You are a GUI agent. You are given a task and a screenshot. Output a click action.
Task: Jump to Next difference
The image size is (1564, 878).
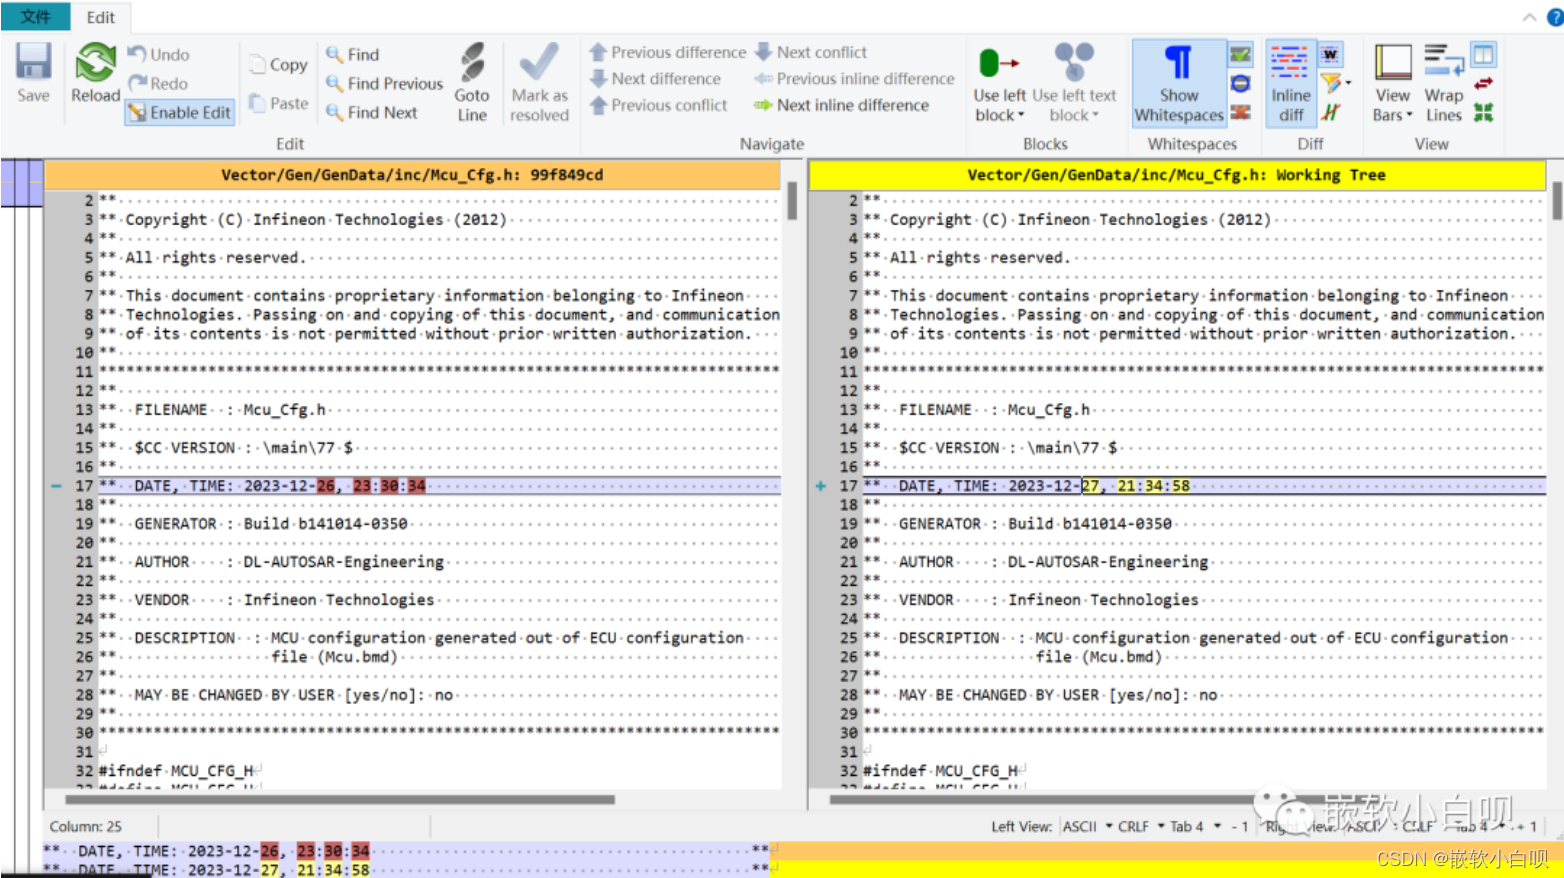click(x=655, y=78)
